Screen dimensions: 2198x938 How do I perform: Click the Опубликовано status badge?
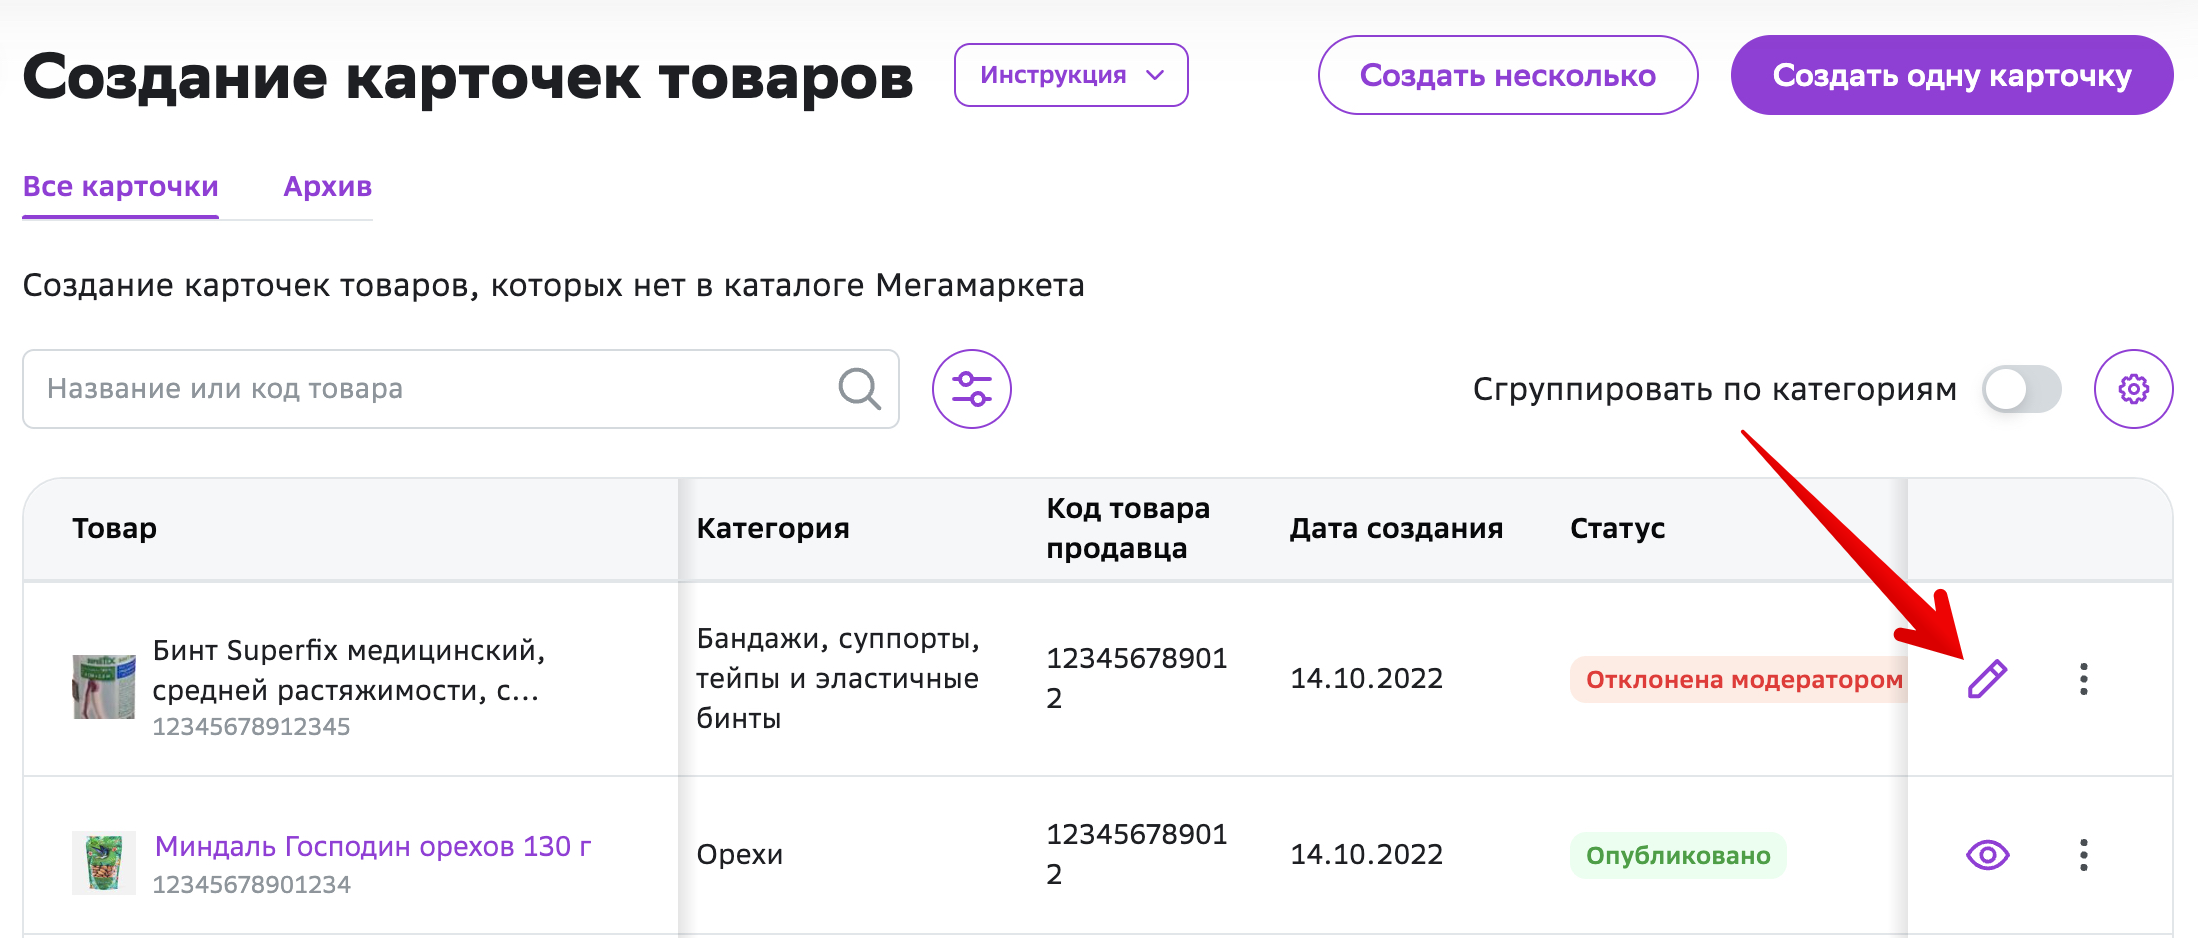(1678, 856)
